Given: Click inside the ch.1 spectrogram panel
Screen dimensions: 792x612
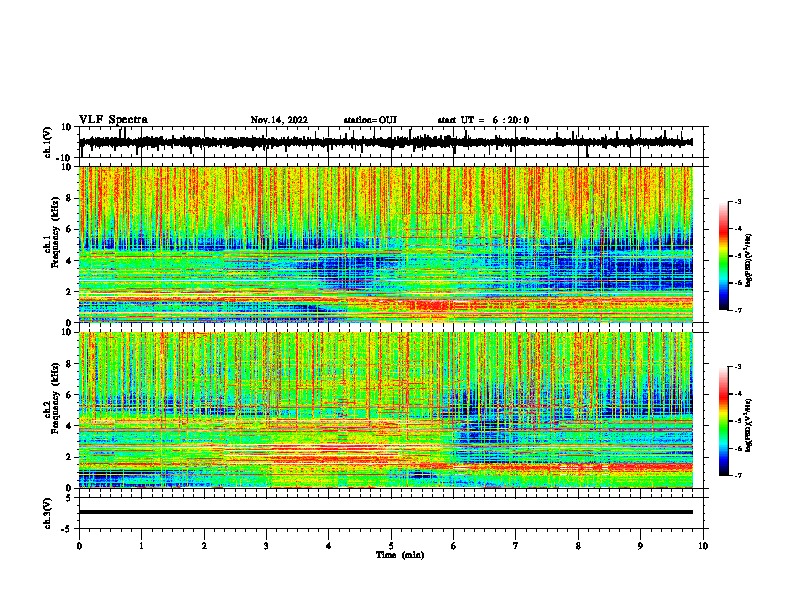Looking at the screenshot, I should (x=386, y=244).
